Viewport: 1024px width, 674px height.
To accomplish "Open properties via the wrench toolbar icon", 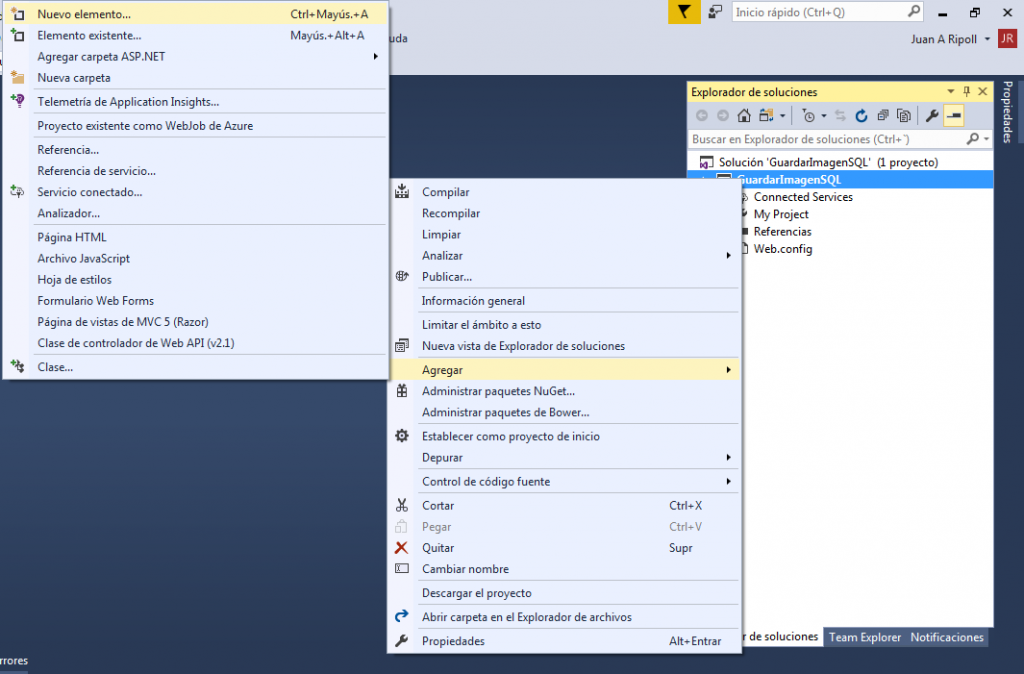I will [x=932, y=116].
